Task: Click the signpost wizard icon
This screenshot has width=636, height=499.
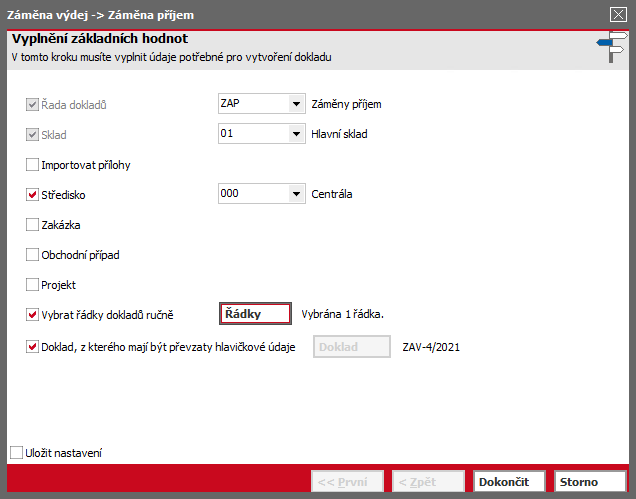Action: [x=612, y=47]
